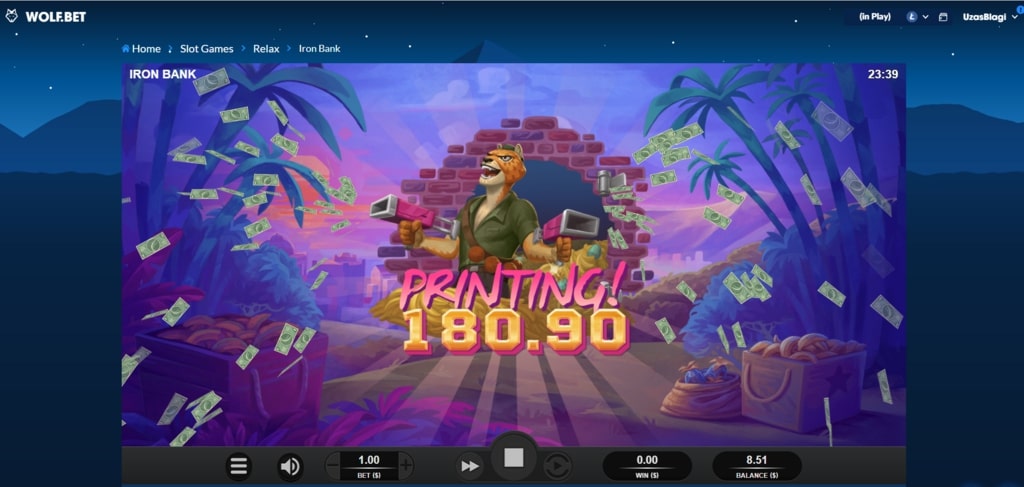Open the Relax provider breadcrumb

(x=266, y=48)
